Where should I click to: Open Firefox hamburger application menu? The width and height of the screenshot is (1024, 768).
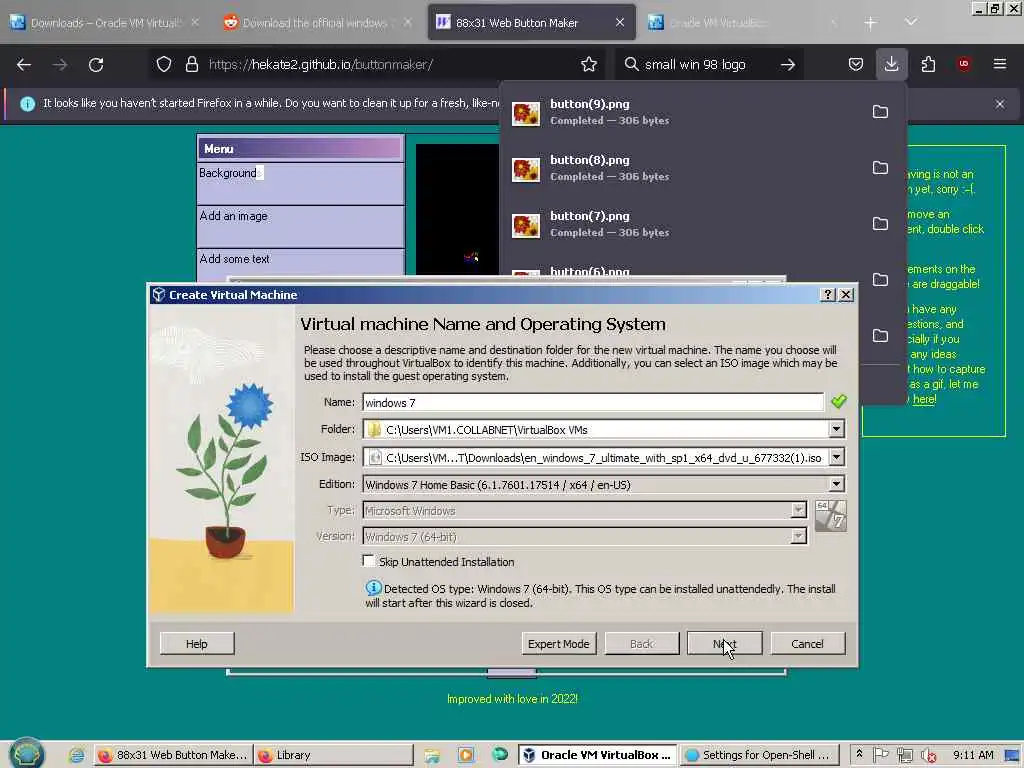pos(1000,65)
